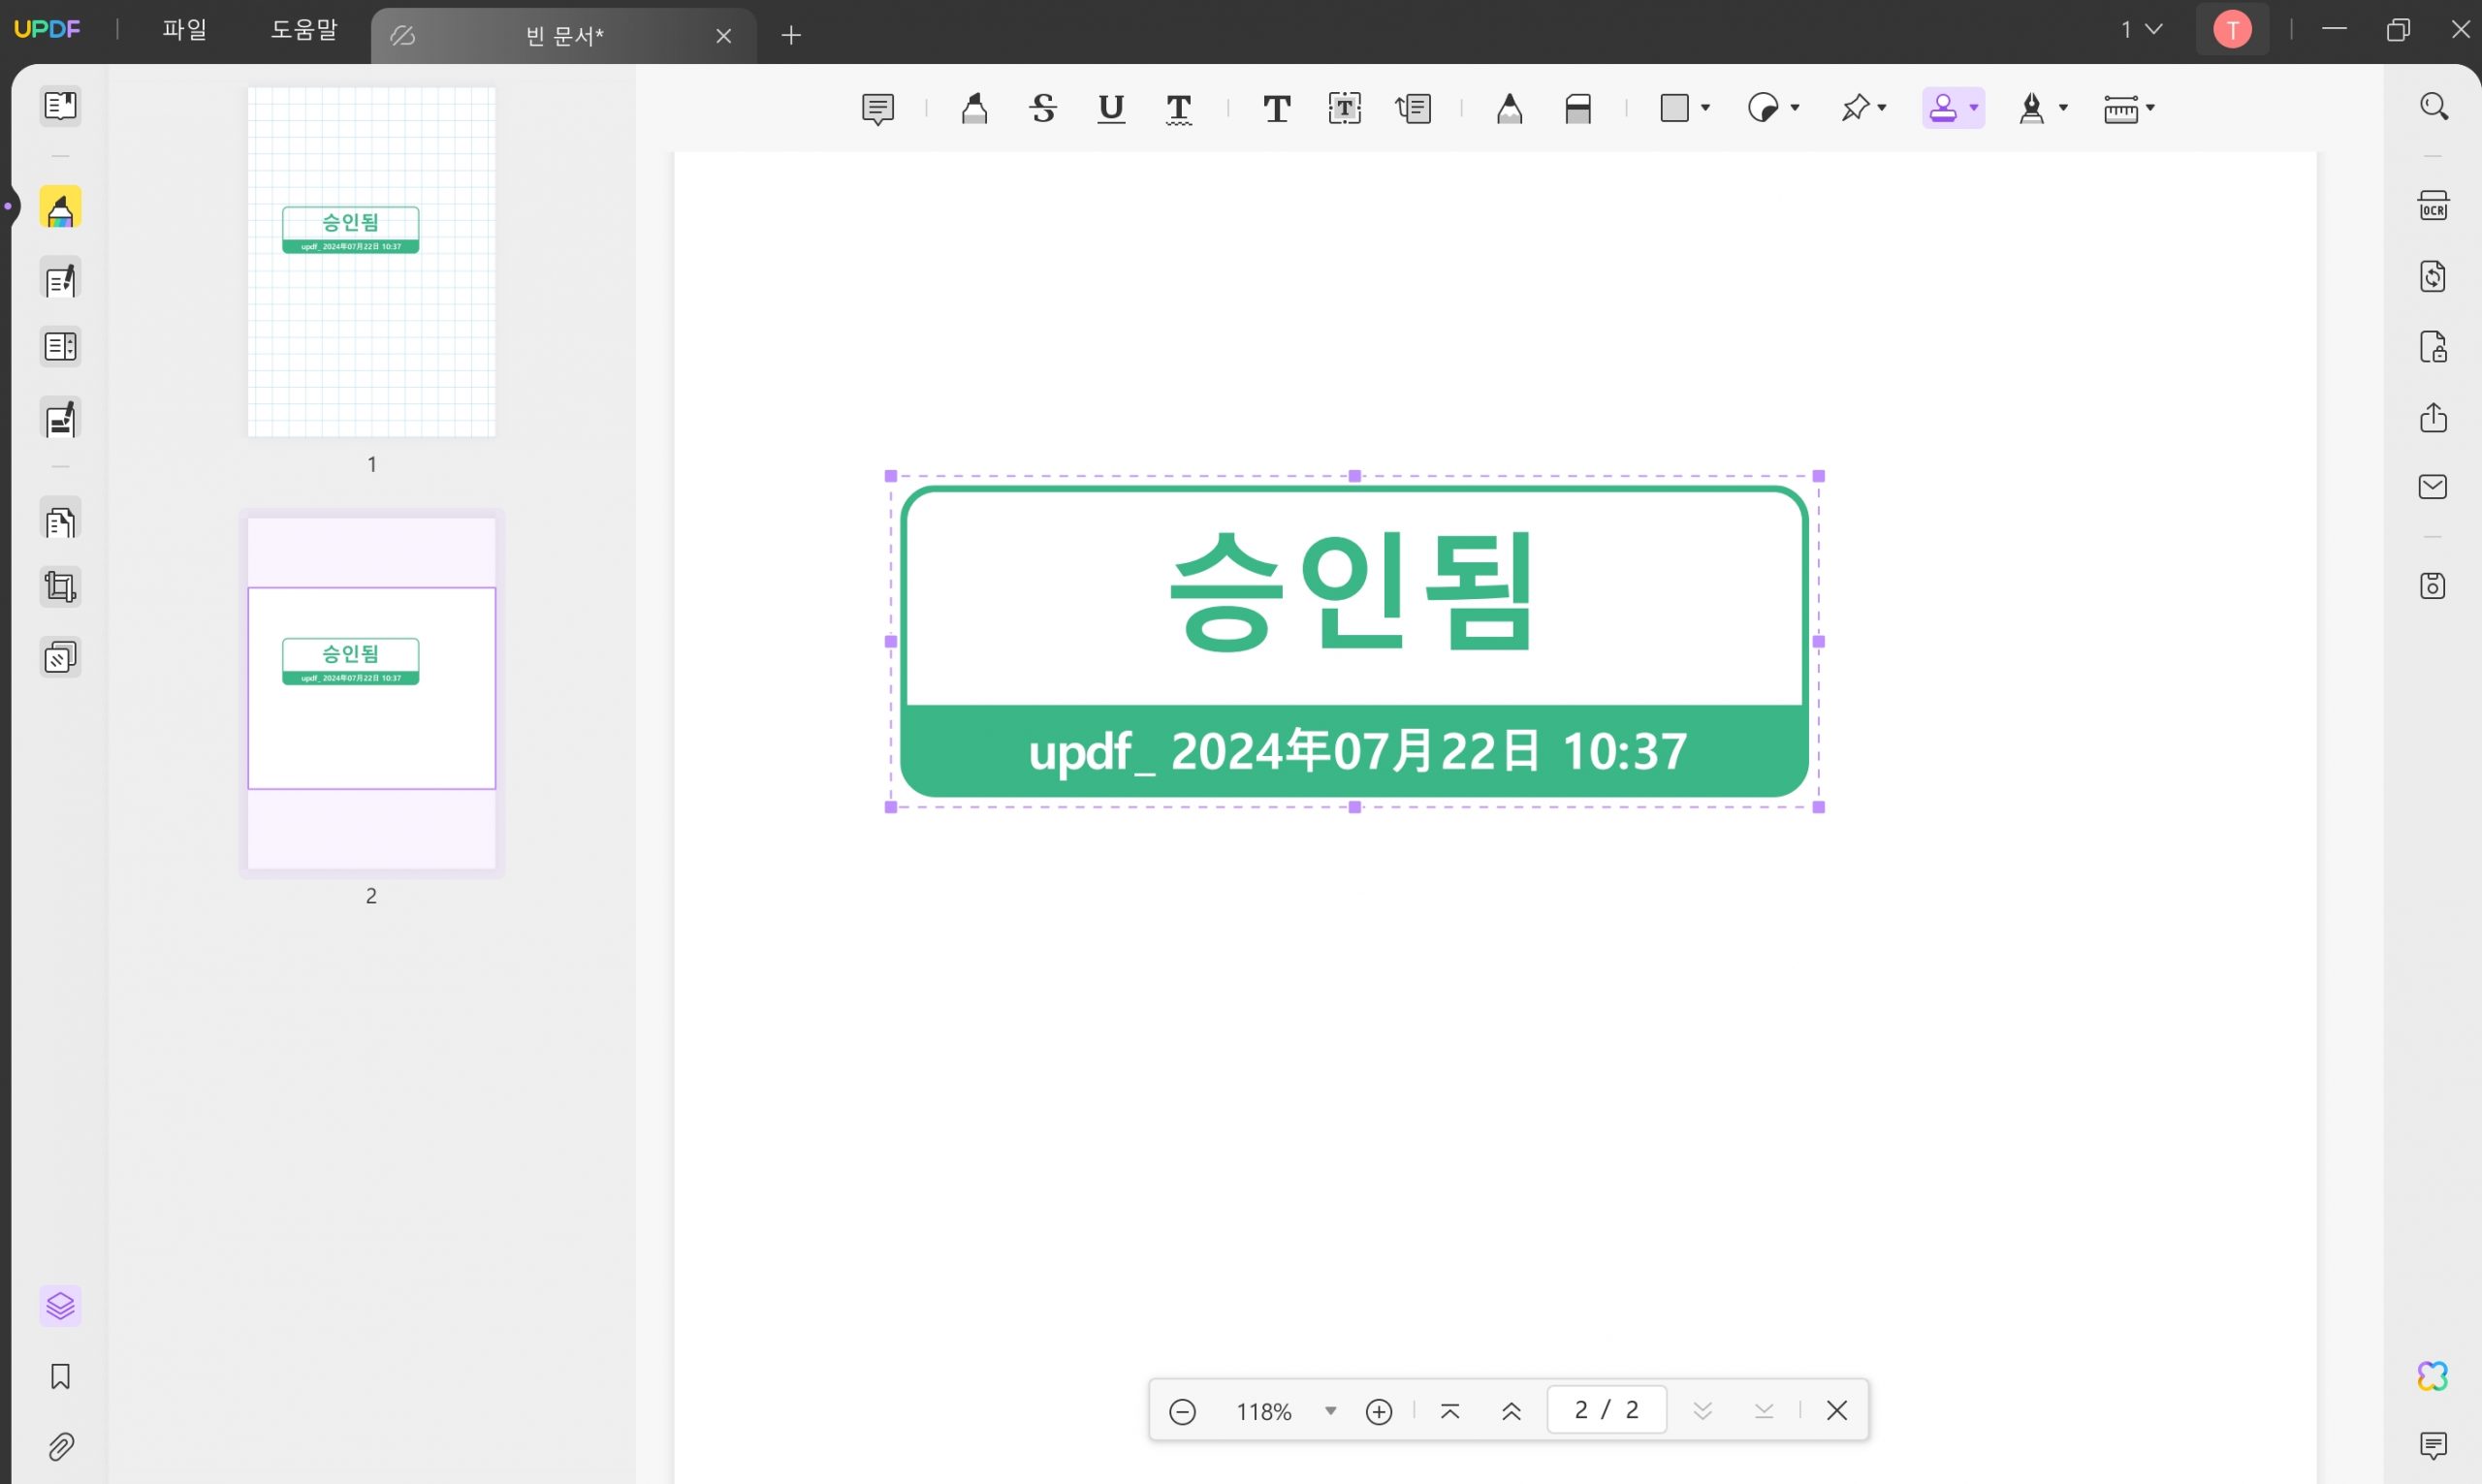Select the Underline text tool
This screenshot has height=1484, width=2482.
(x=1111, y=108)
